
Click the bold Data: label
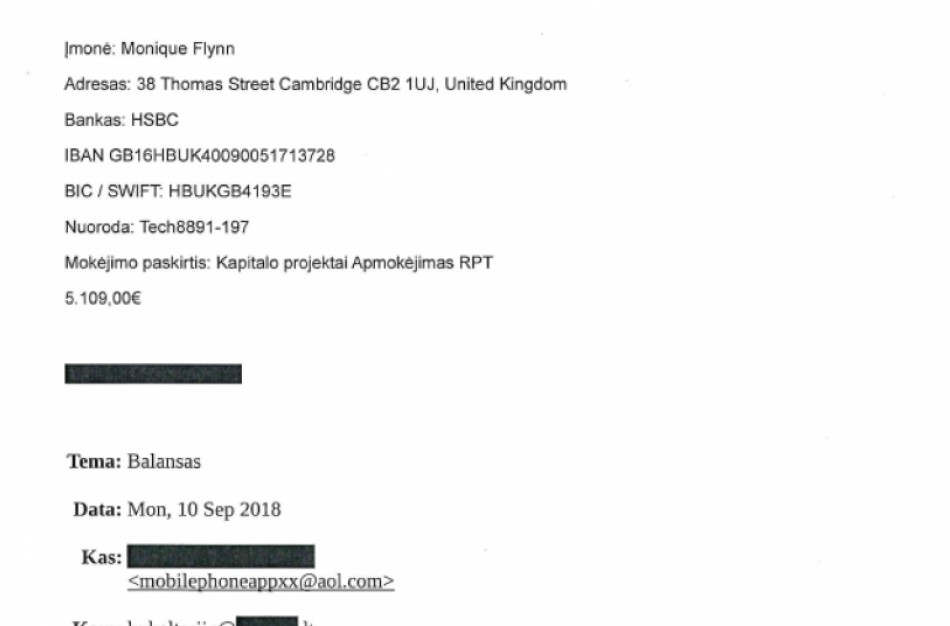(x=98, y=510)
